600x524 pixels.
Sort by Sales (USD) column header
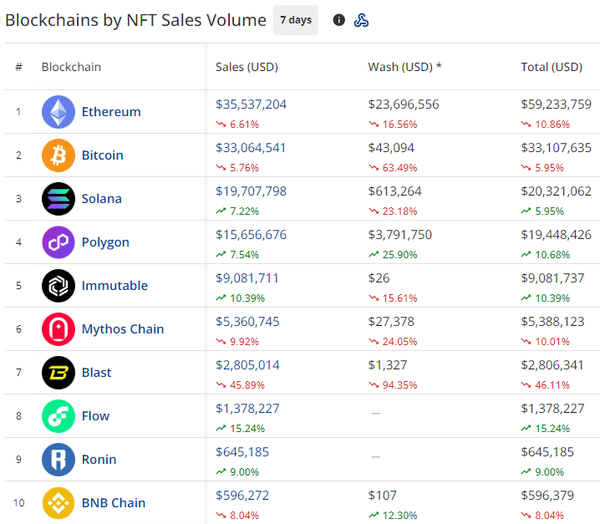point(246,67)
